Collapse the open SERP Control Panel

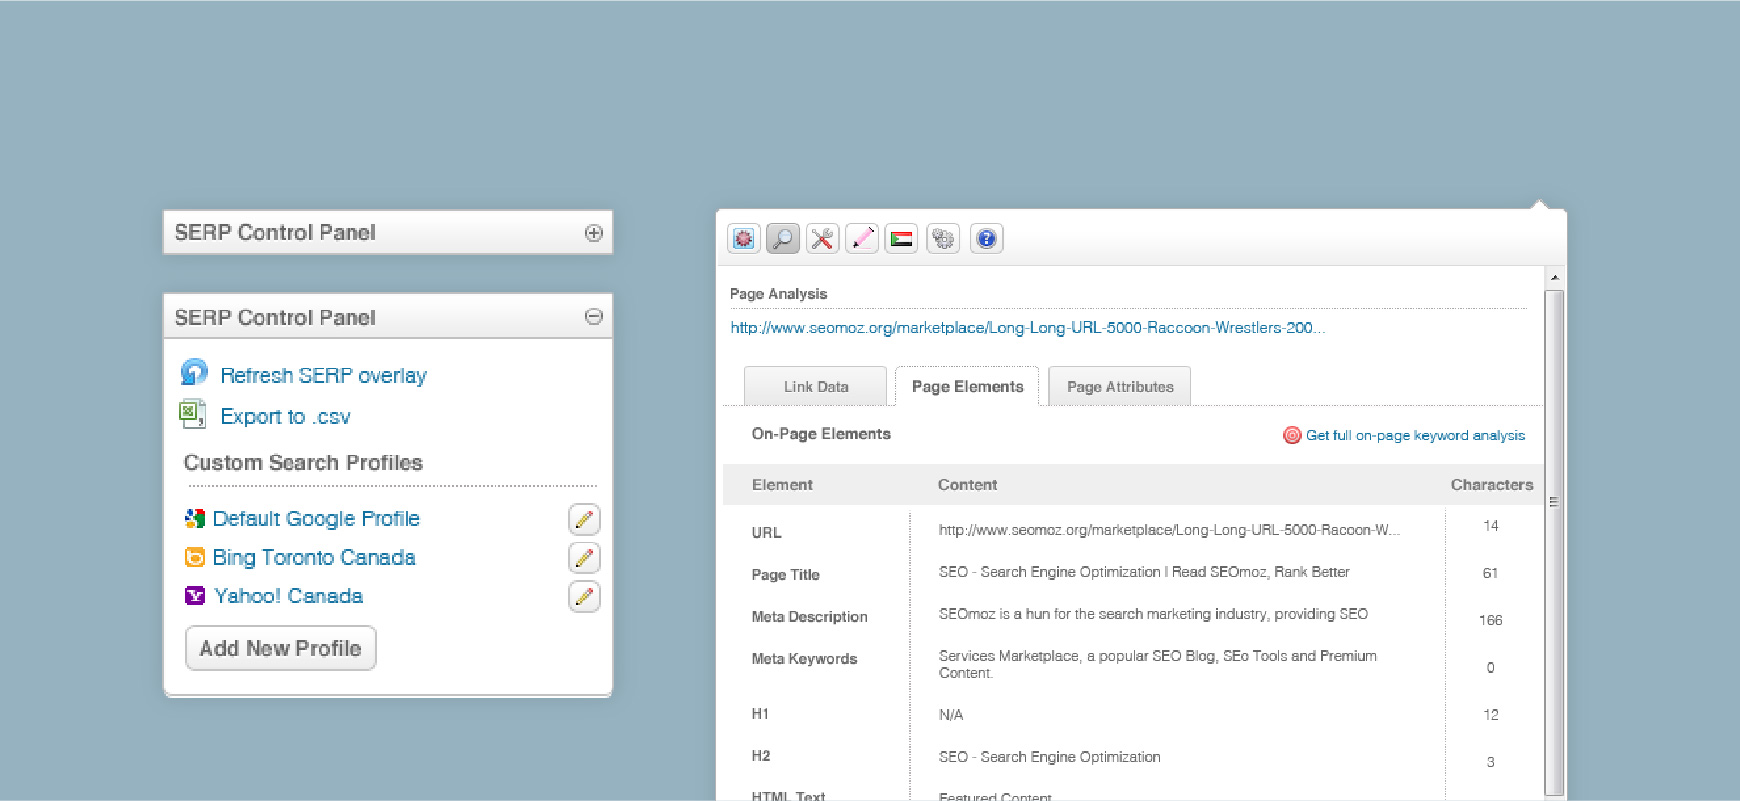594,317
